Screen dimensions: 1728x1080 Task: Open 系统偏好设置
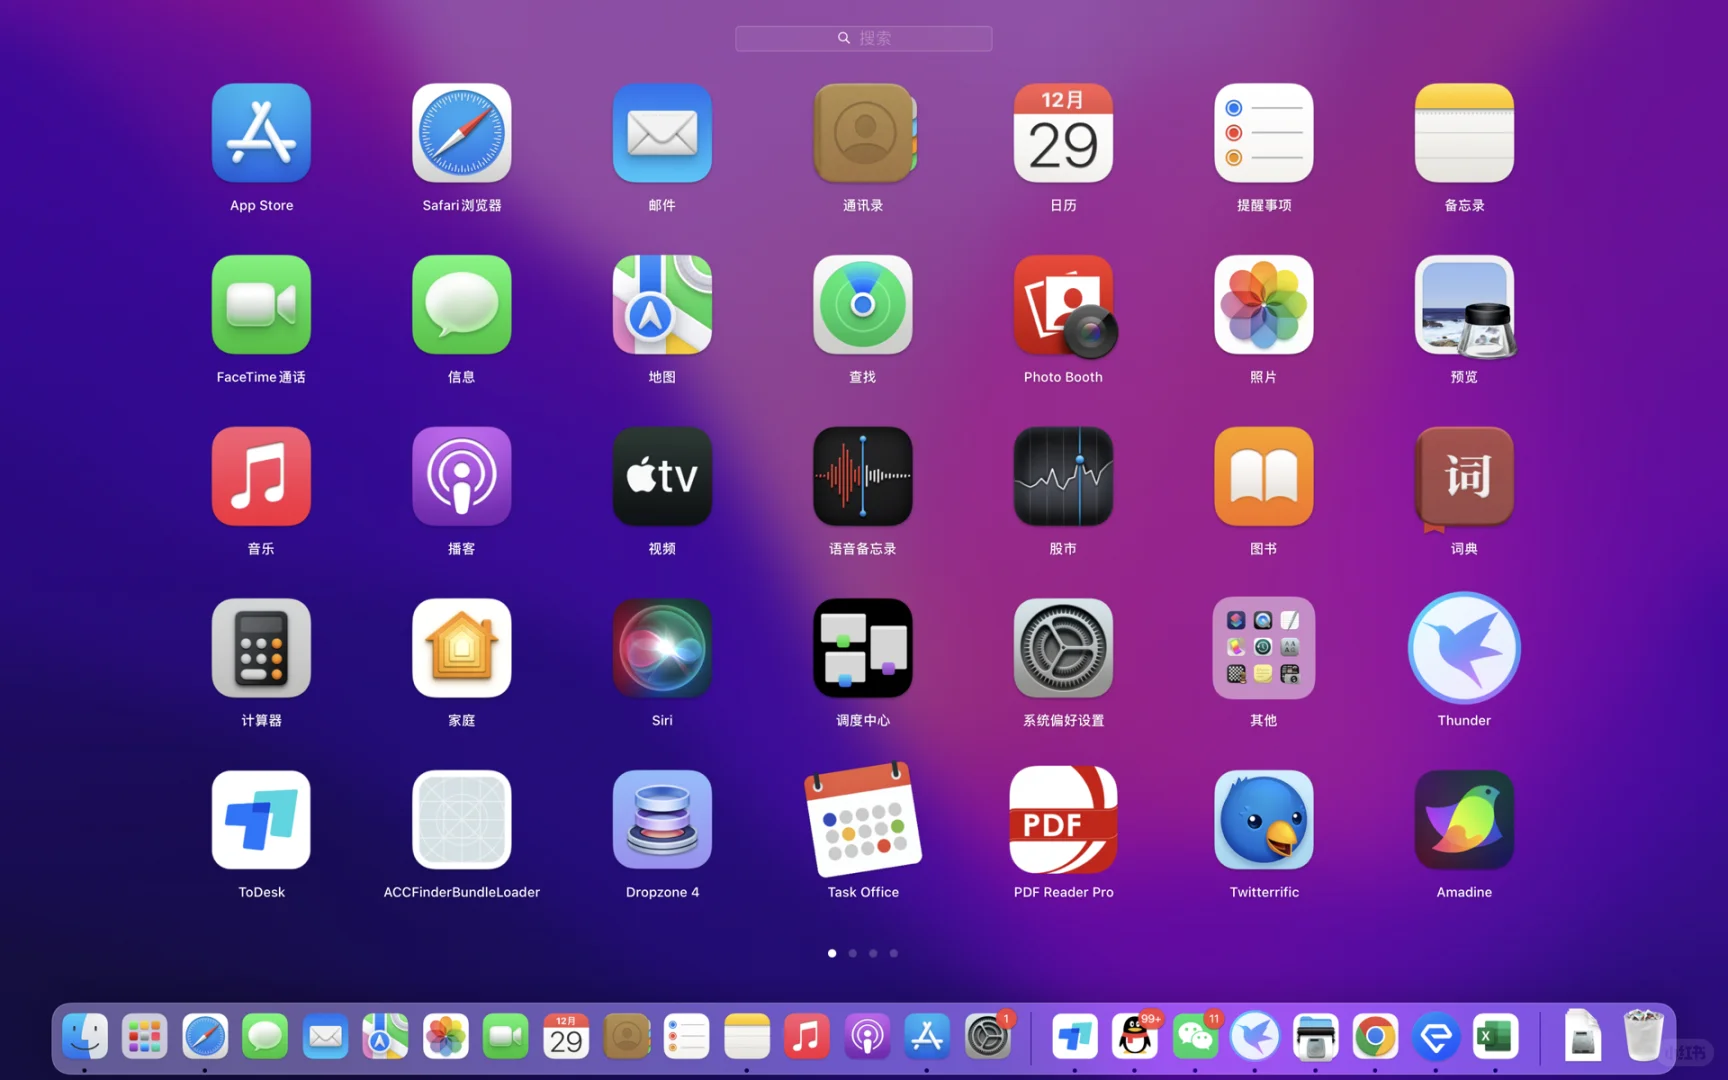tap(1063, 648)
